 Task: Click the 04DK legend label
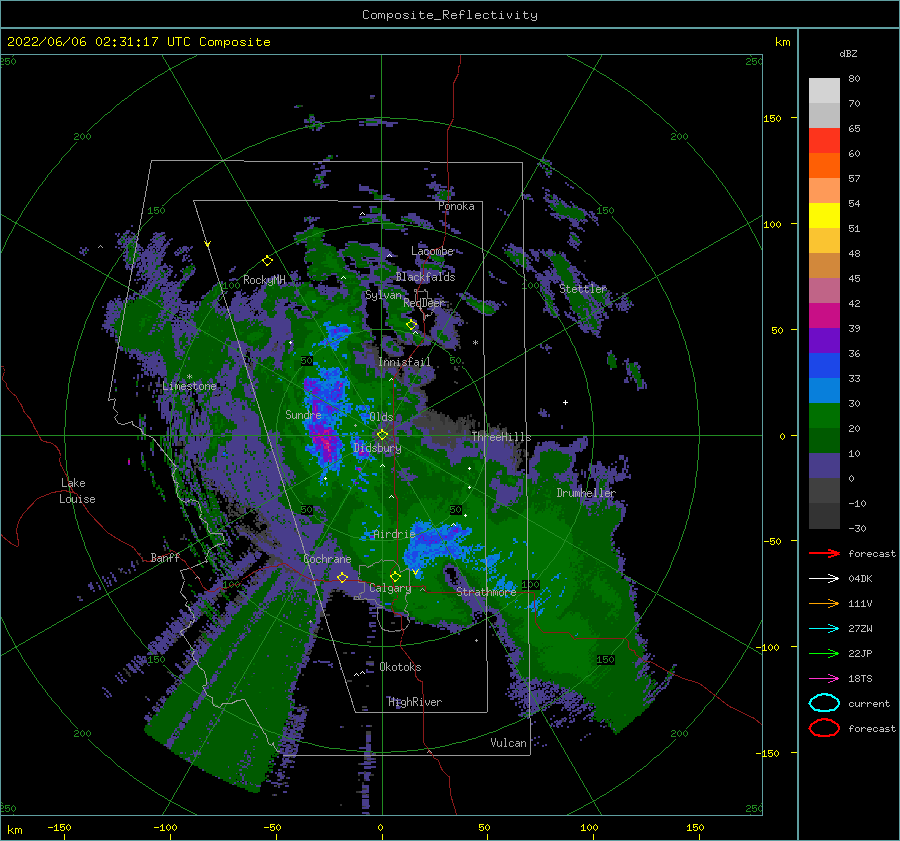tap(860, 579)
